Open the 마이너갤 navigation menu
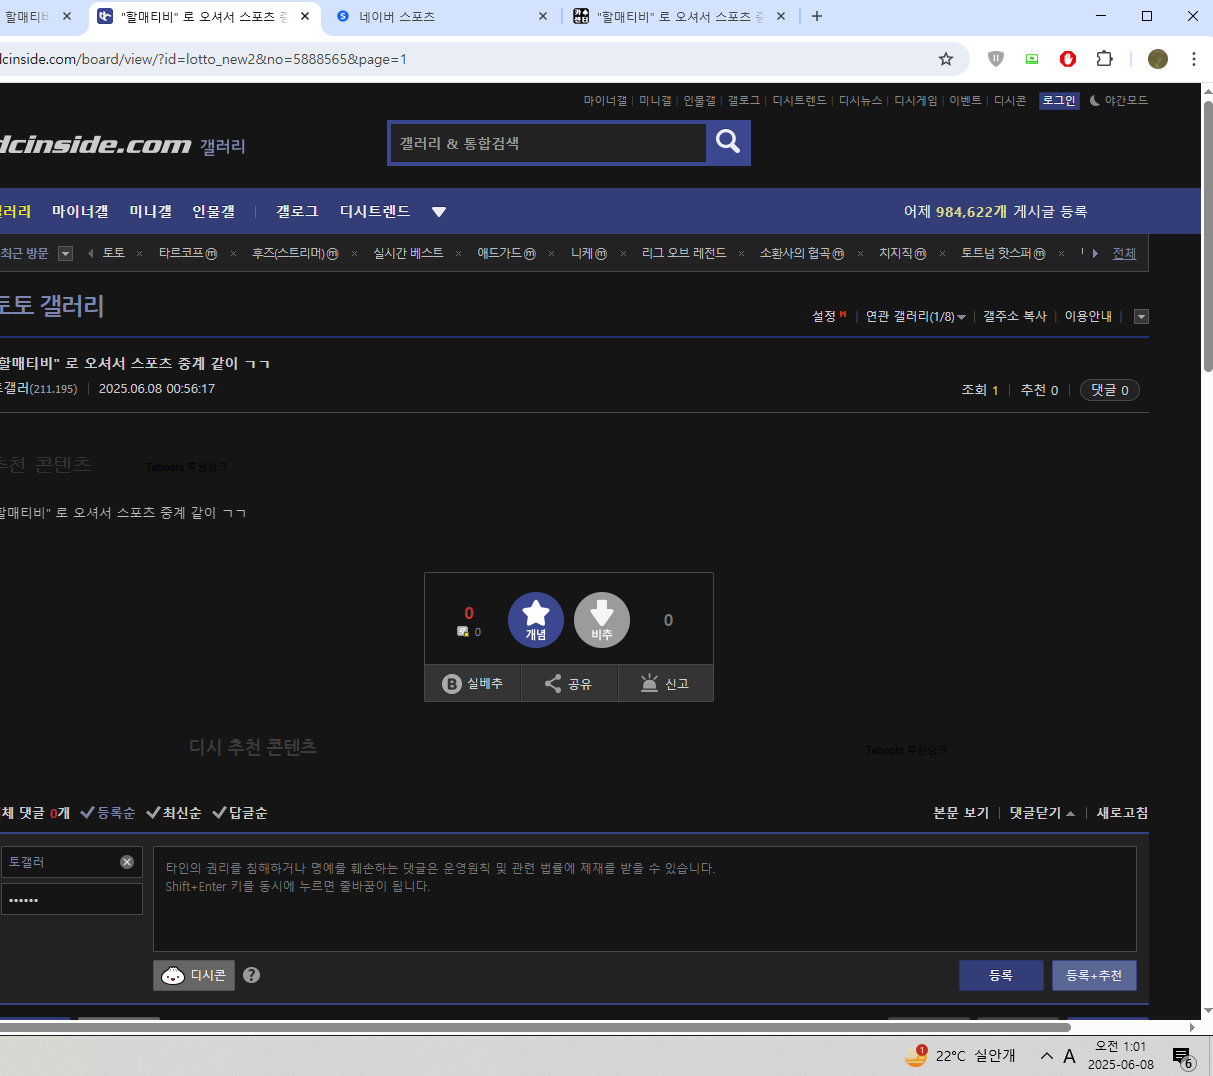The width and height of the screenshot is (1213, 1076). click(x=80, y=212)
